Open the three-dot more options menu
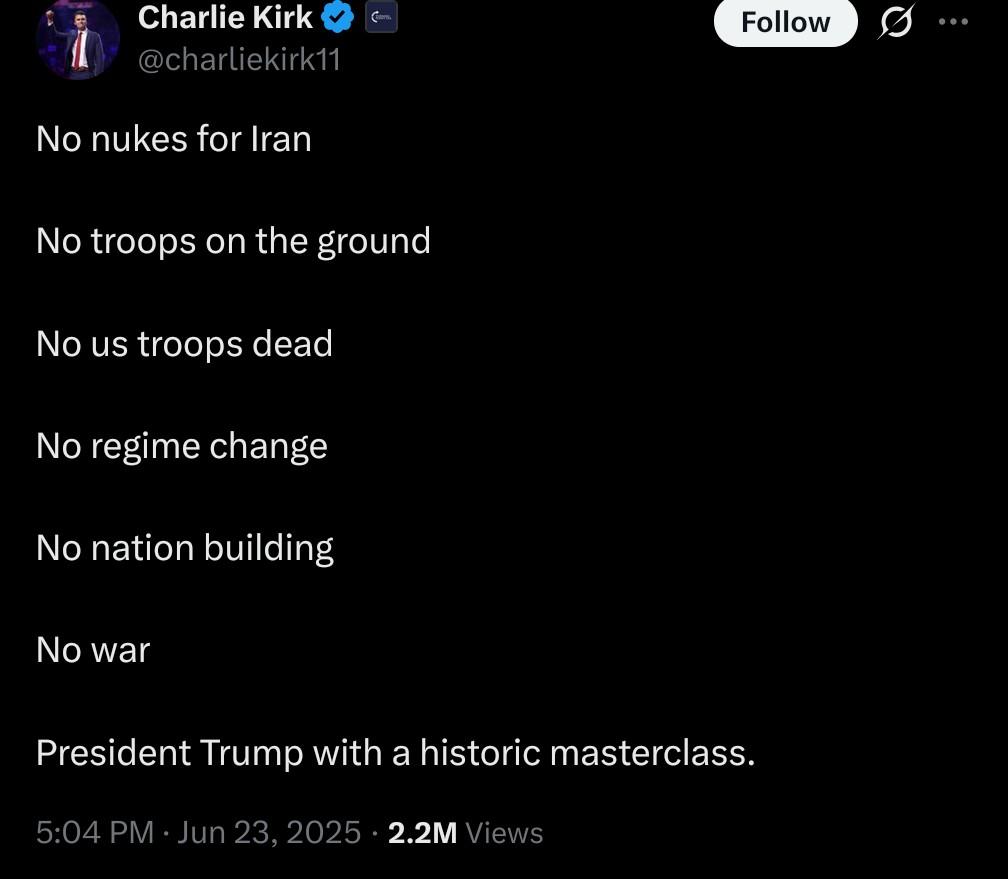1008x879 pixels. [x=953, y=22]
